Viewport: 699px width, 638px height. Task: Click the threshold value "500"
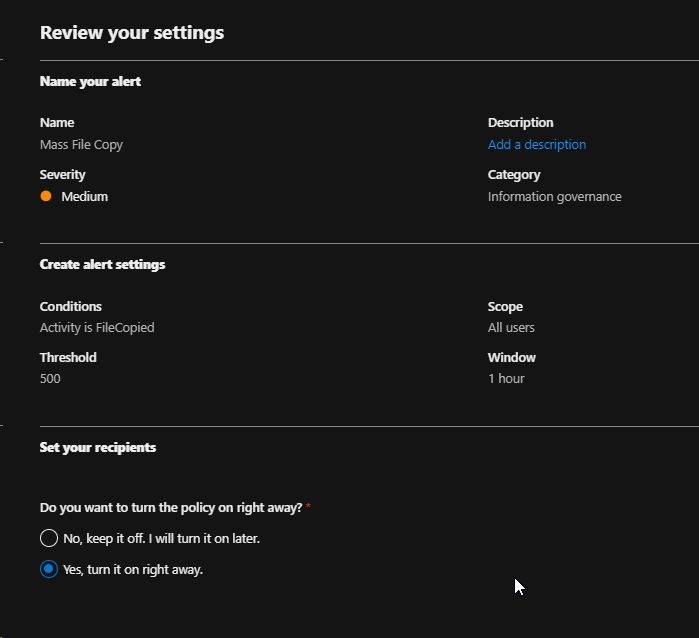point(50,379)
